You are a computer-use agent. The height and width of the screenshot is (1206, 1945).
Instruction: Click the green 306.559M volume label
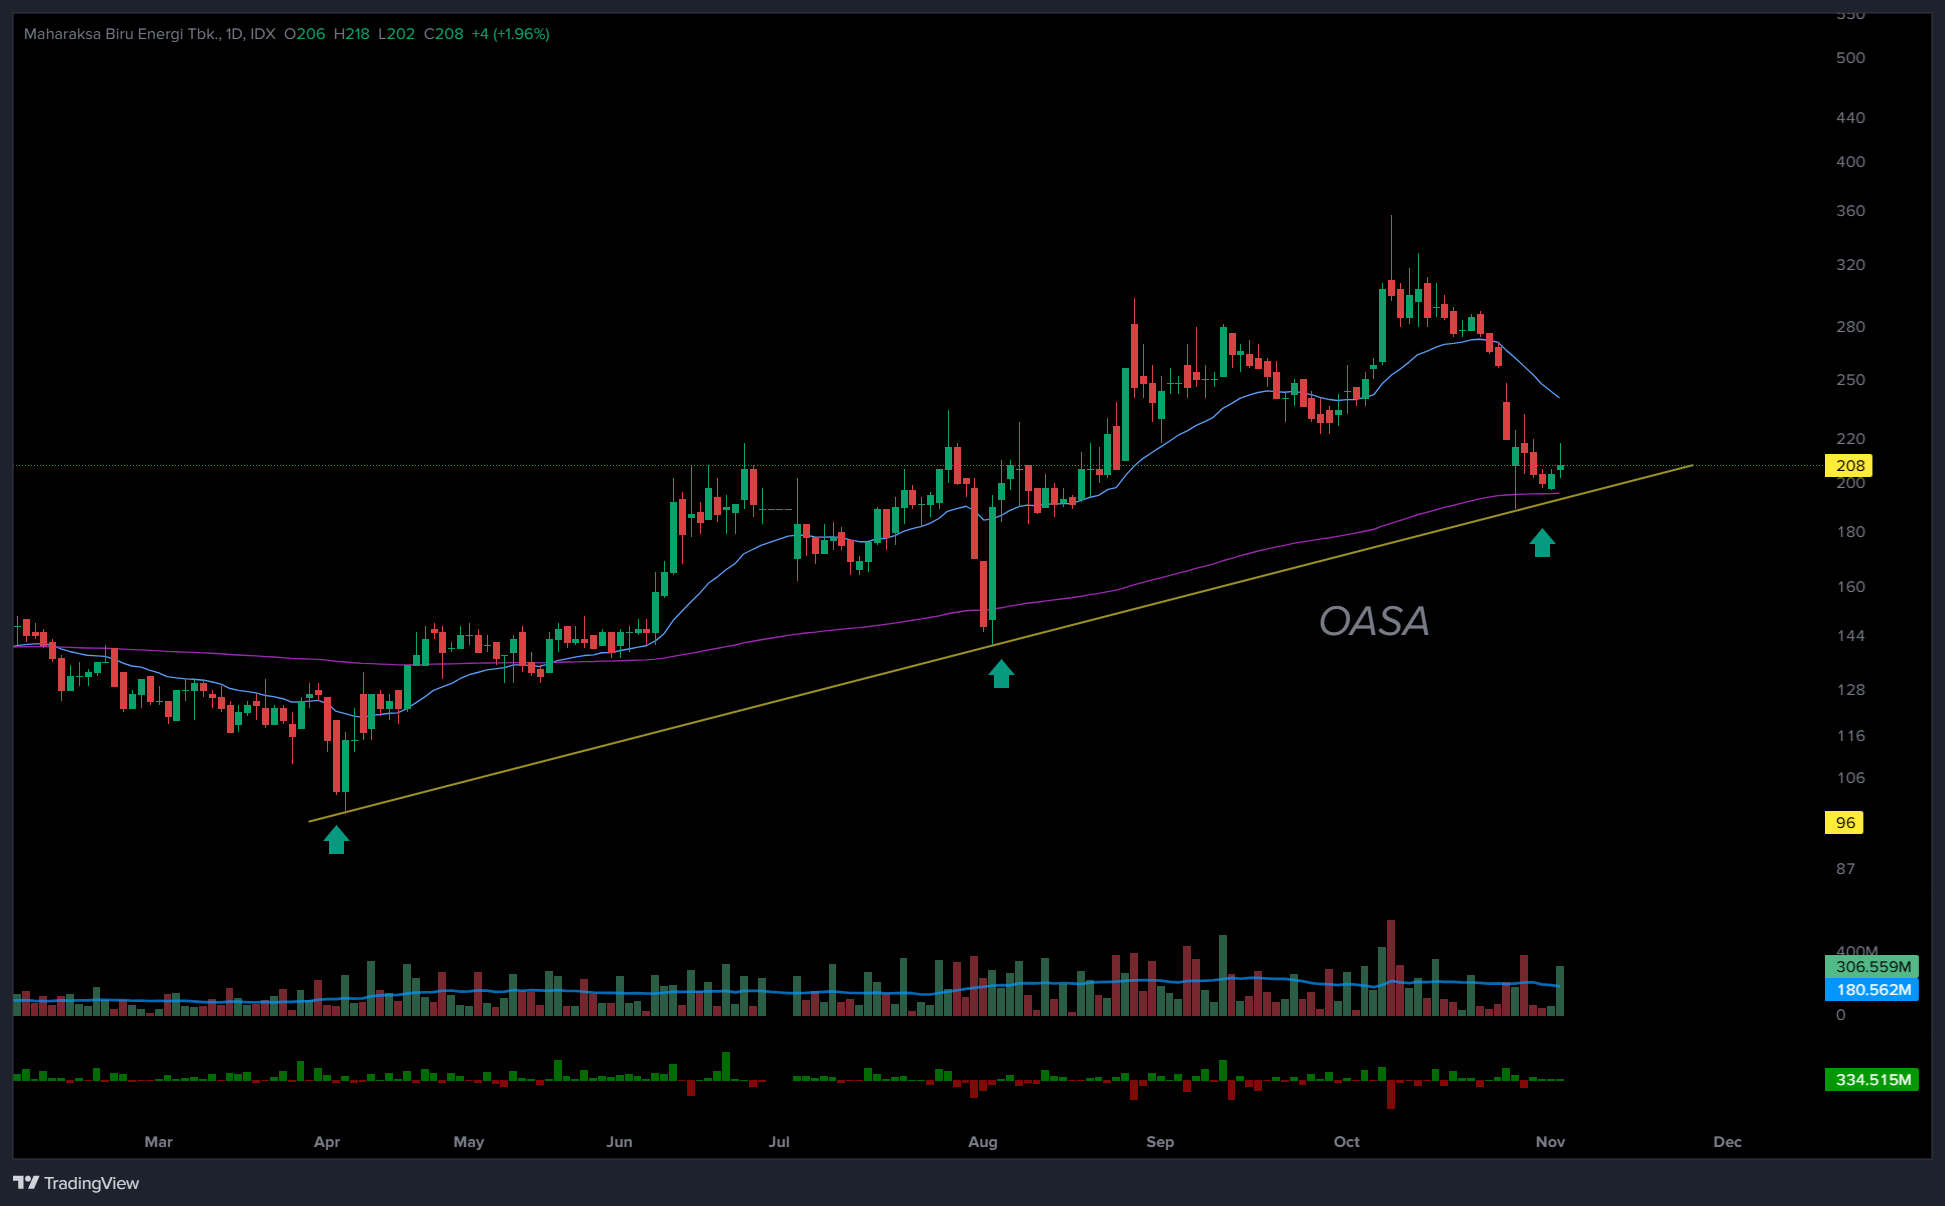(x=1872, y=967)
